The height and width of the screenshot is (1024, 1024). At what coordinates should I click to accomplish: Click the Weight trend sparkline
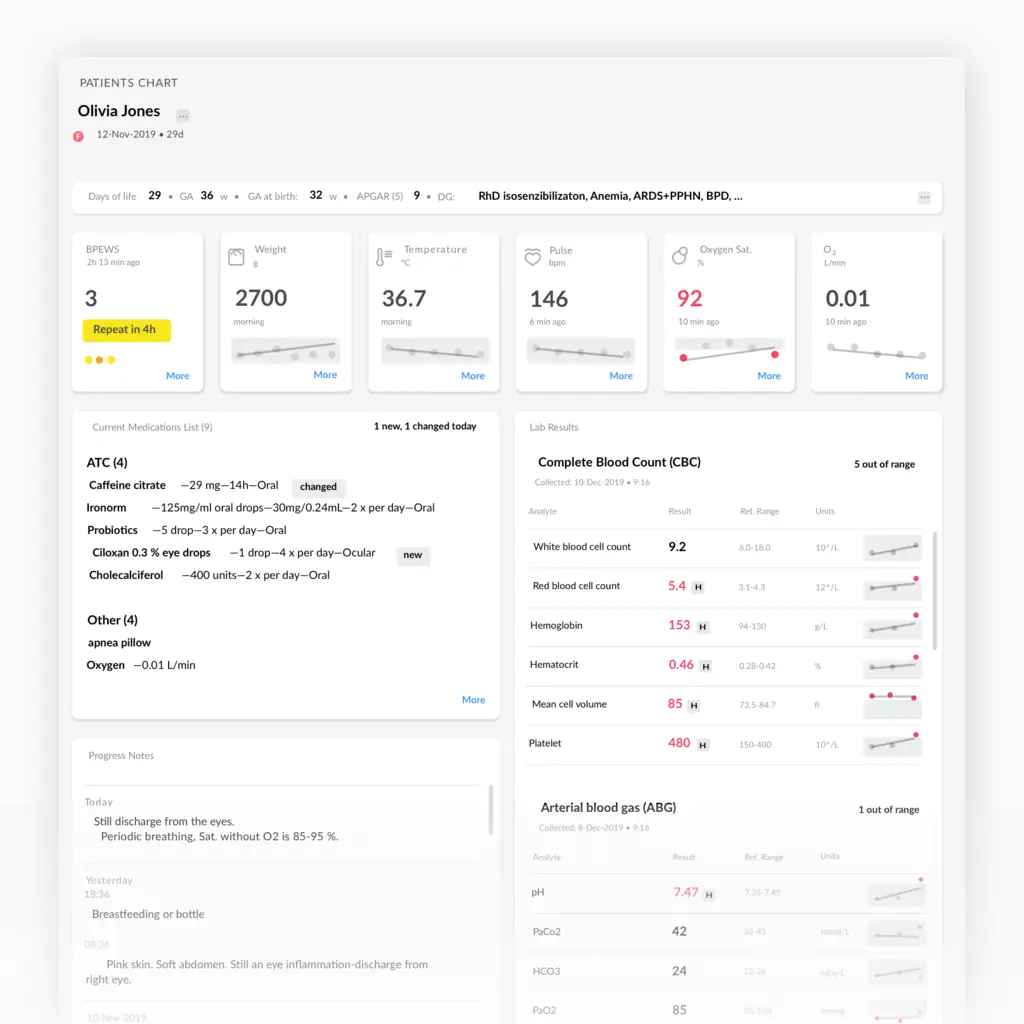(287, 352)
